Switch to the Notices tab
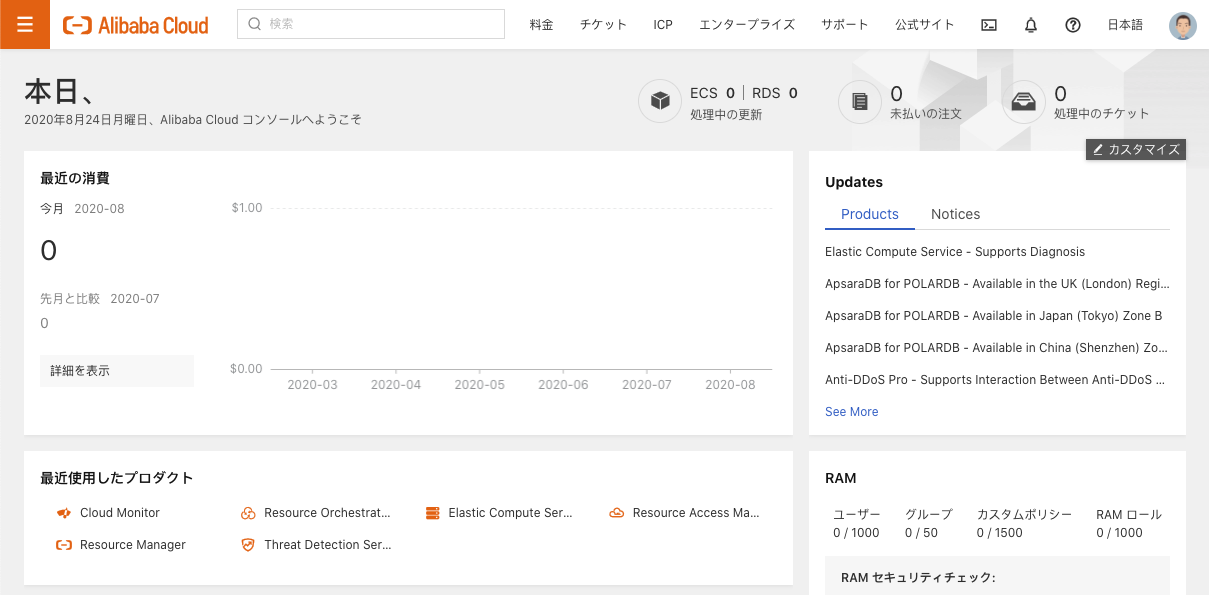This screenshot has height=595, width=1209. click(x=955, y=214)
